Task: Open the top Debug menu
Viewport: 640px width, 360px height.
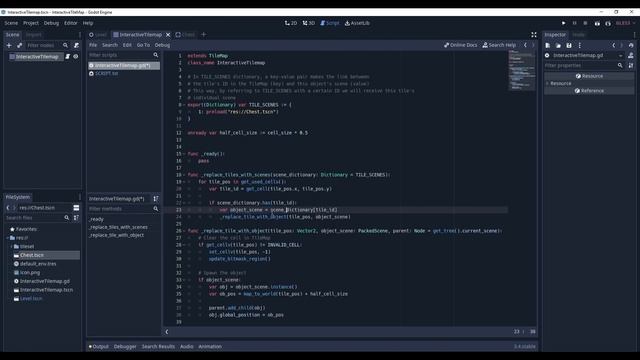Action: (51, 23)
